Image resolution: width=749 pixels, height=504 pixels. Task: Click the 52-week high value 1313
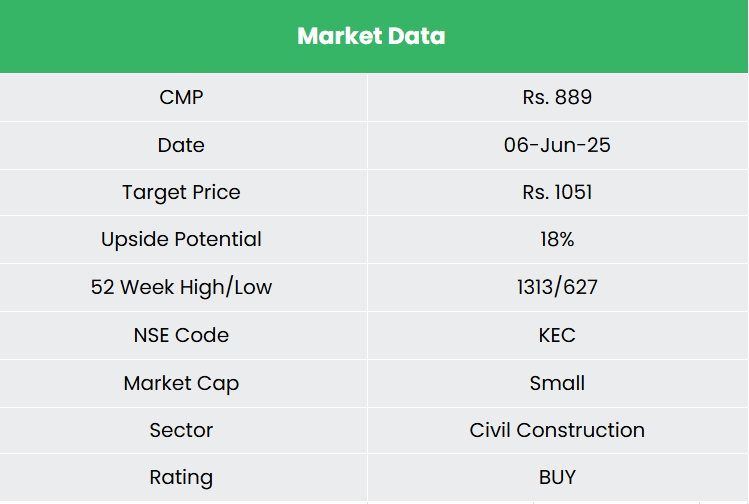click(x=534, y=288)
